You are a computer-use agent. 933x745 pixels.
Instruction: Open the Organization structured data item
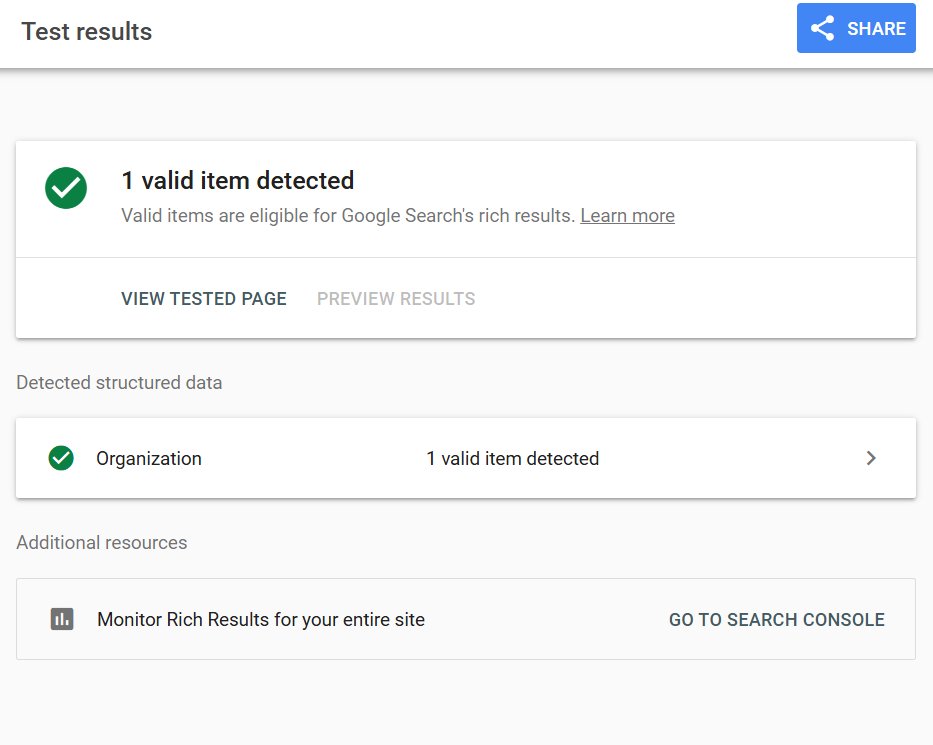pos(466,458)
